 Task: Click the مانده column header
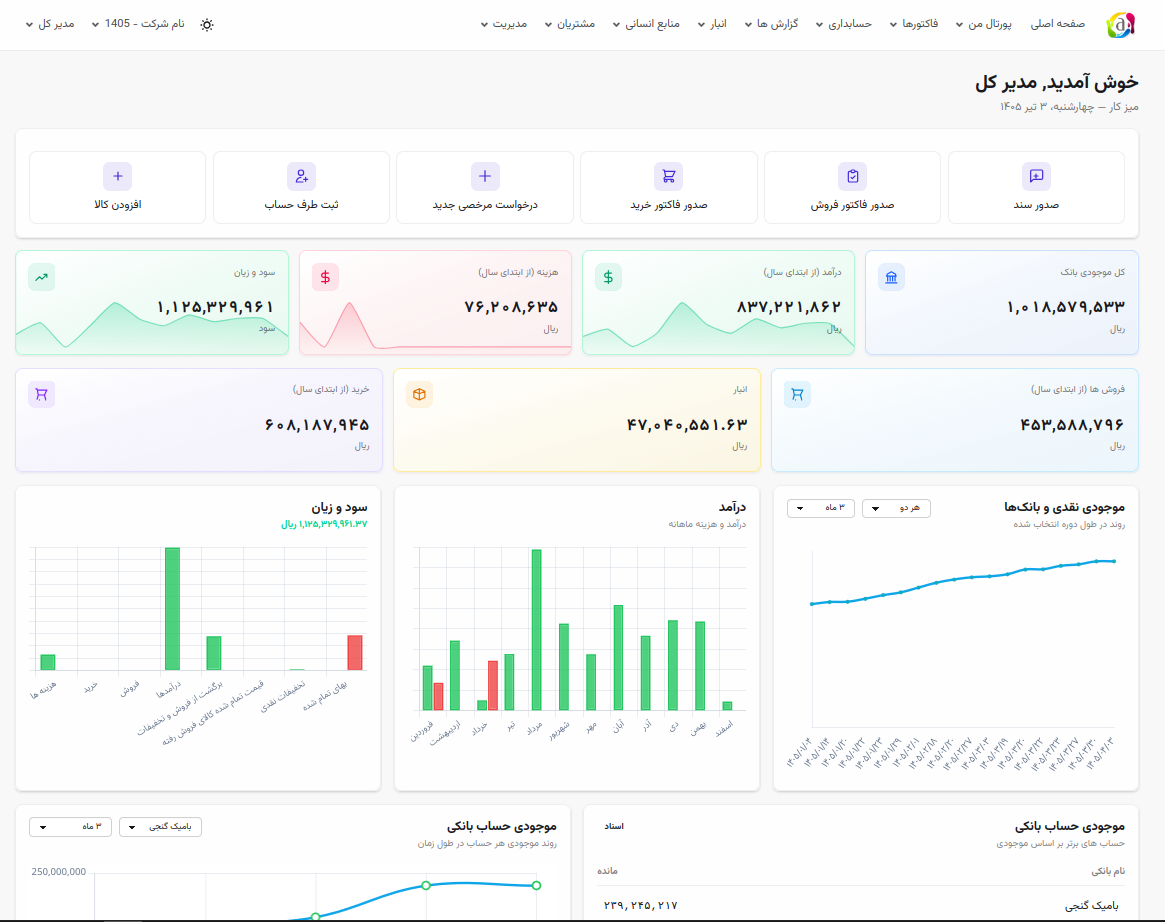(x=607, y=871)
